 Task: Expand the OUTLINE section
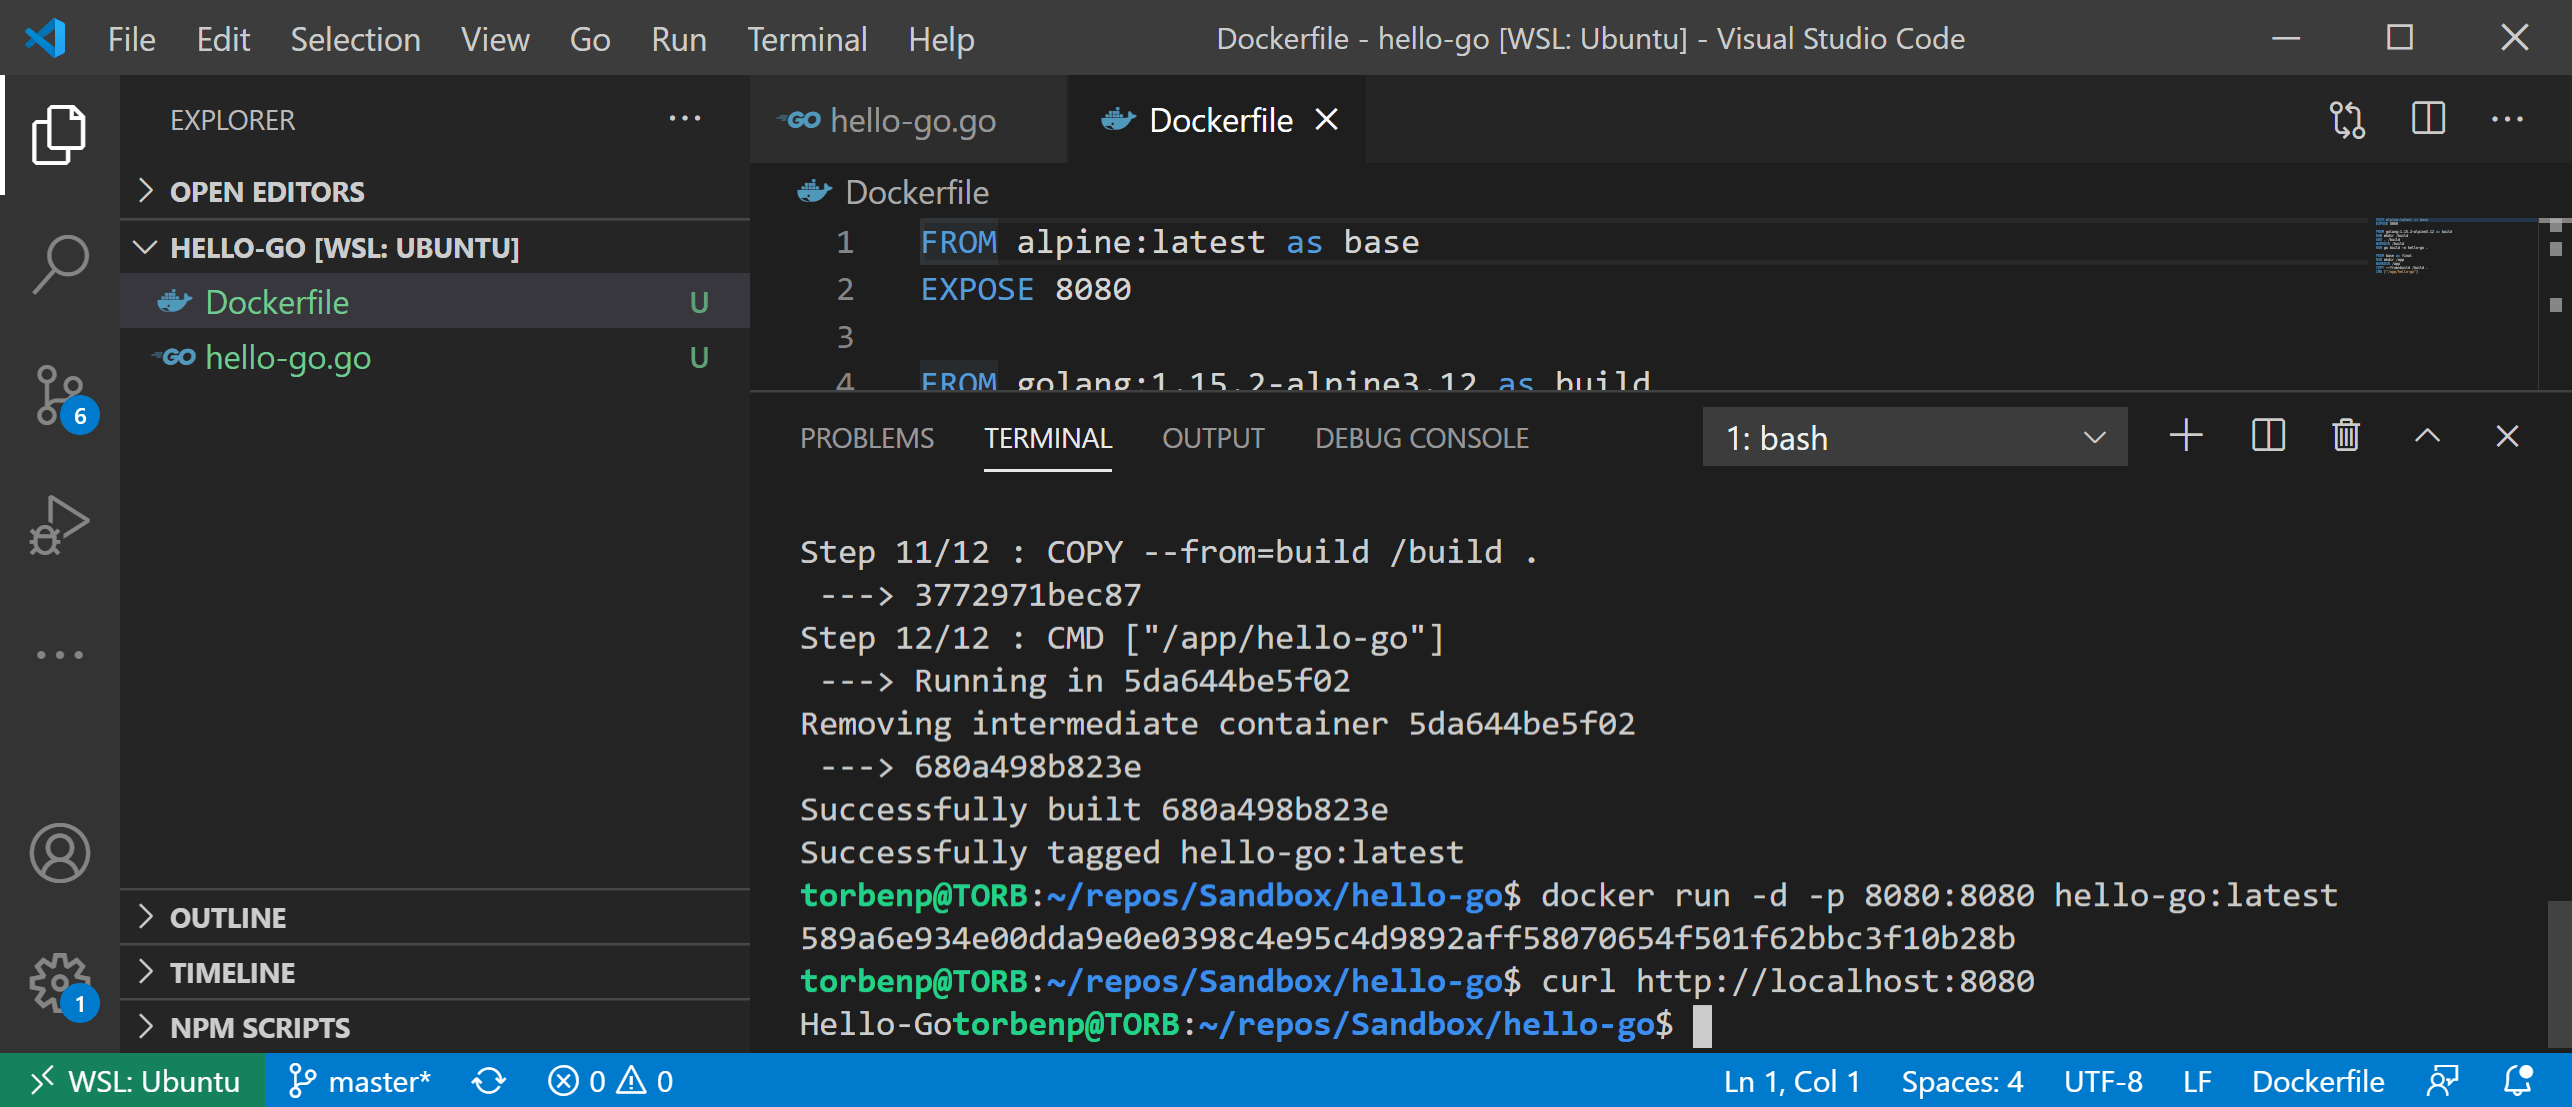(x=228, y=916)
